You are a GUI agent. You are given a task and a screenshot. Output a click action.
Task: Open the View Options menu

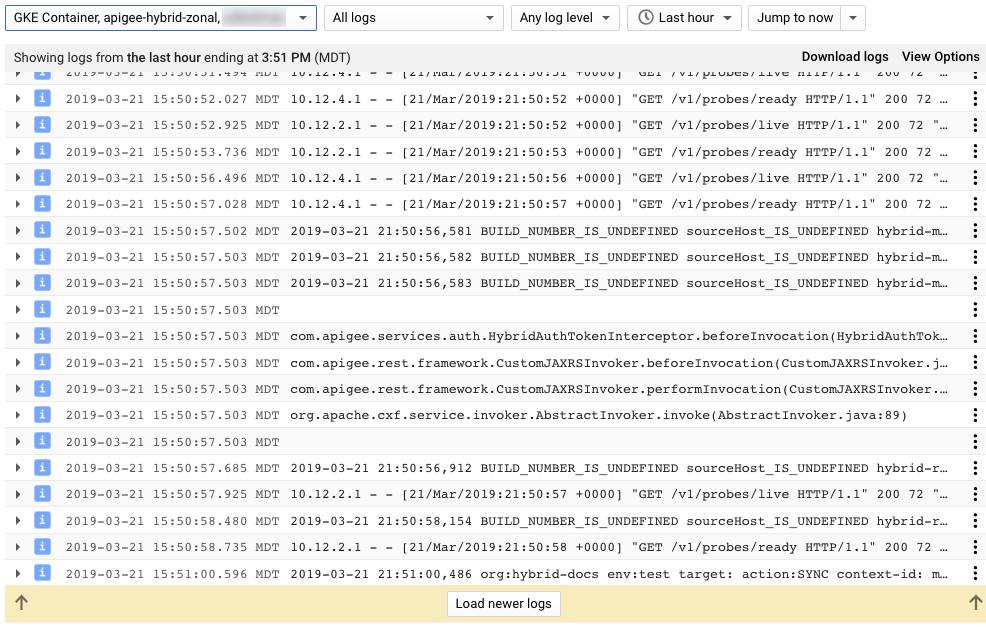[940, 57]
